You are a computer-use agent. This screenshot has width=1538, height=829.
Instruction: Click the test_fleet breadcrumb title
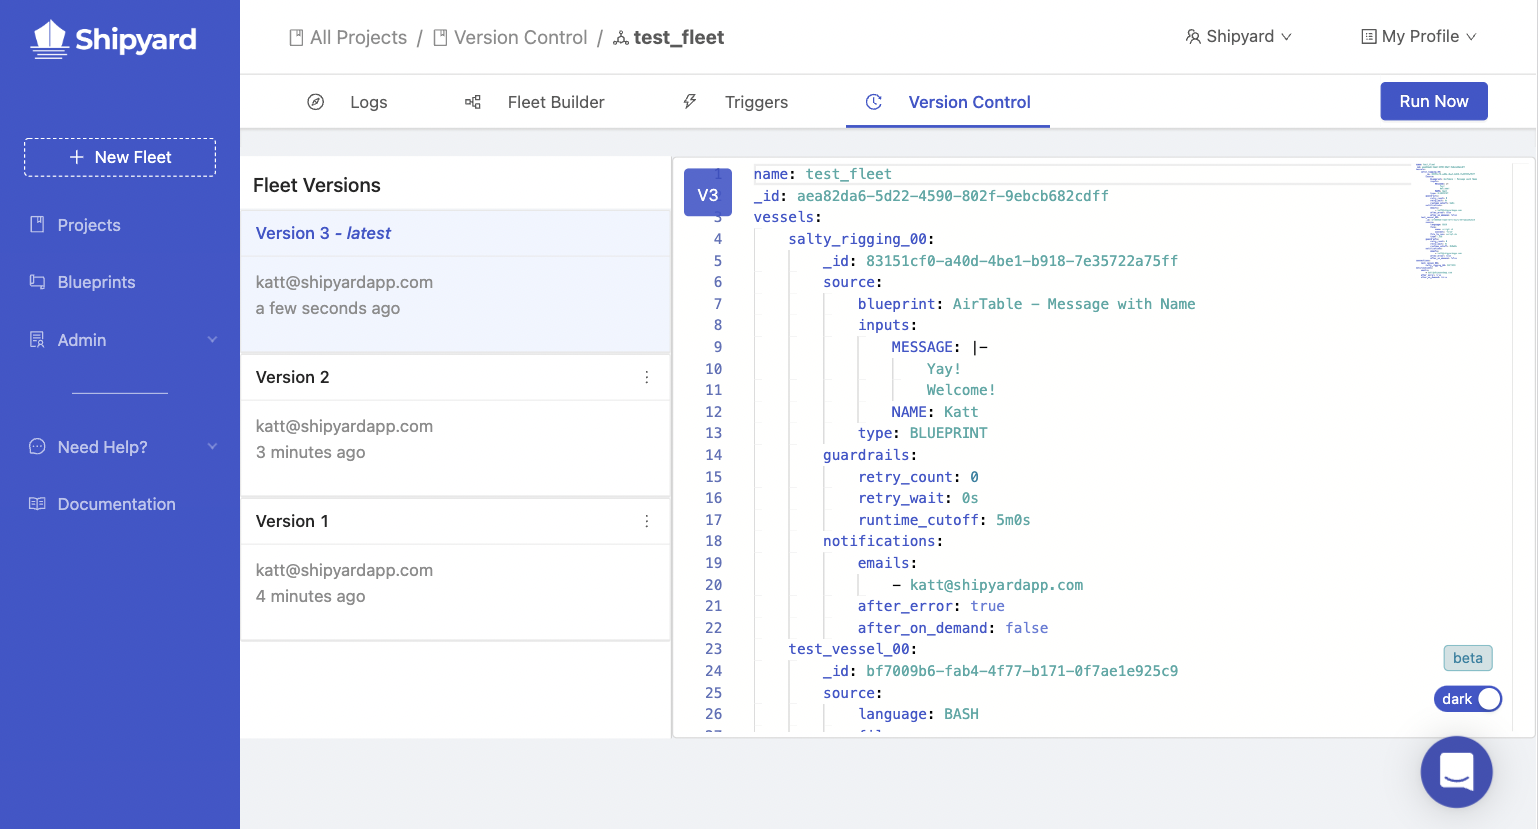coord(679,38)
